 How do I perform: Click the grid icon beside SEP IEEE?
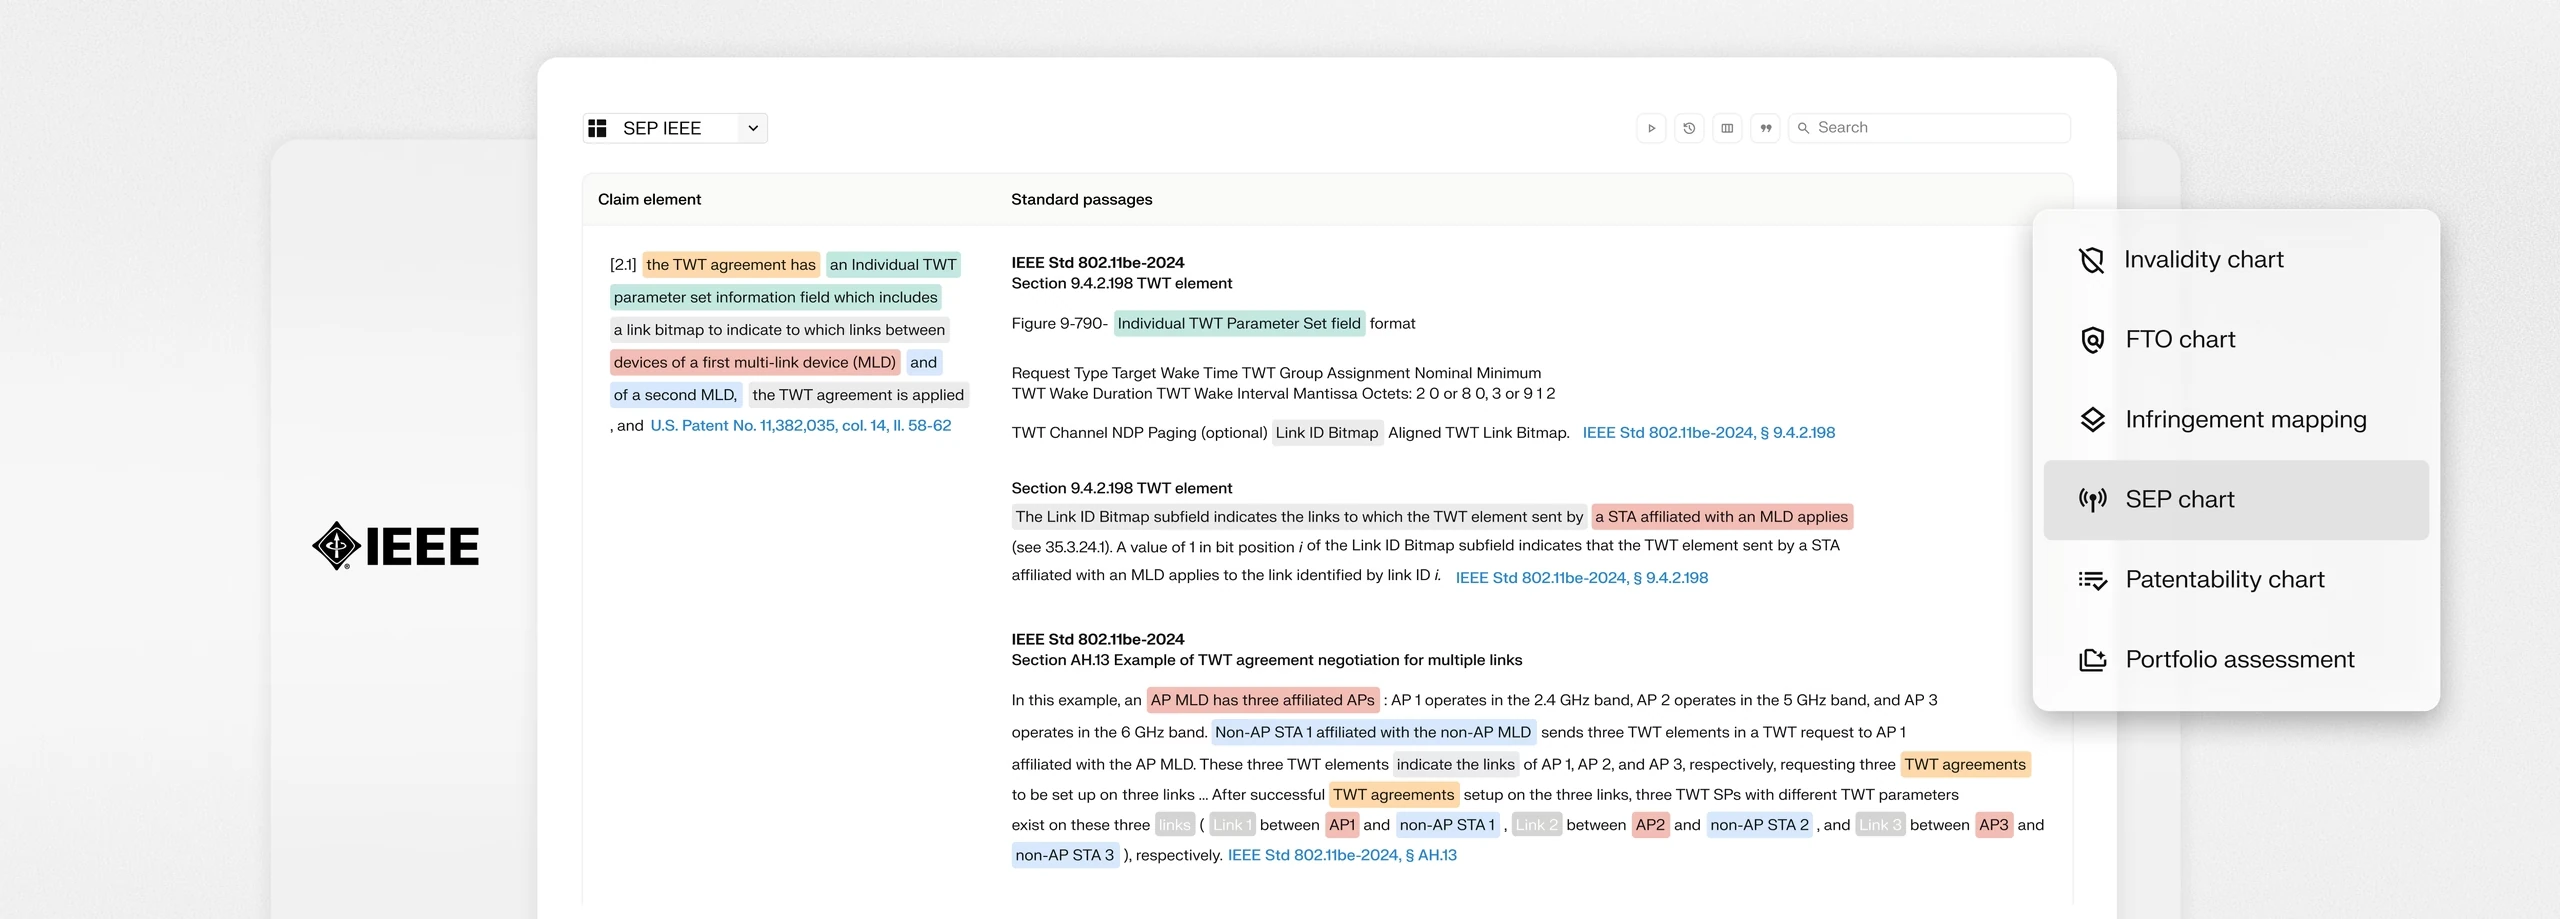597,128
